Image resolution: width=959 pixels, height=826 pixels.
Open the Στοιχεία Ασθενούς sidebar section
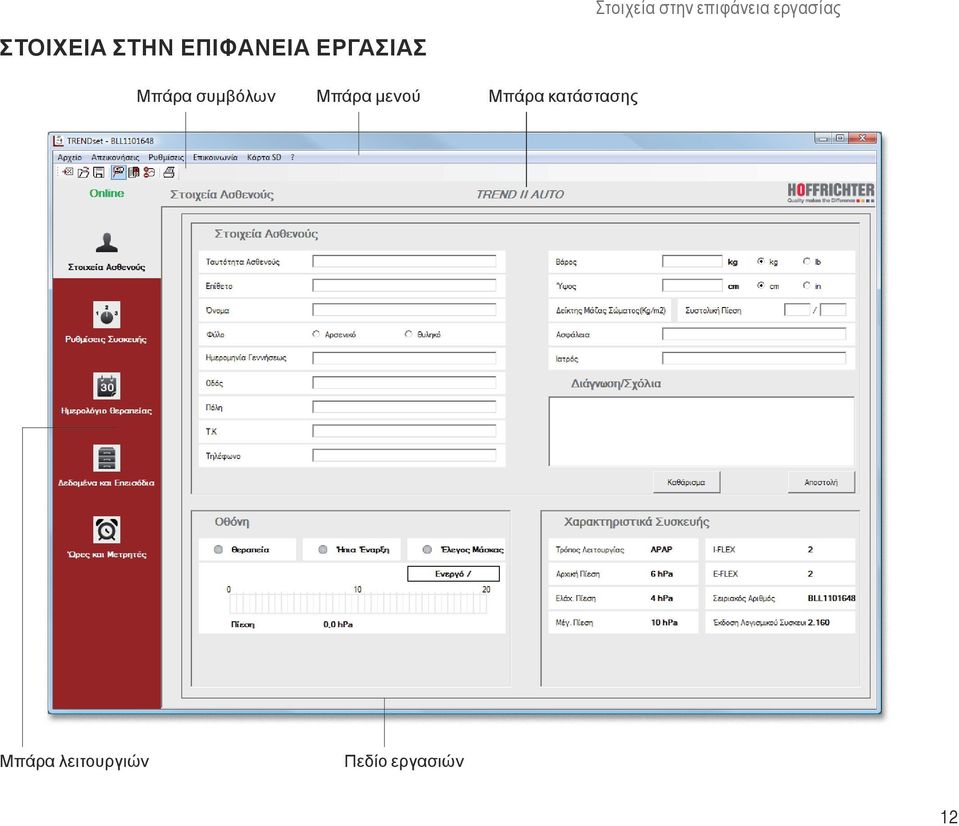[107, 252]
